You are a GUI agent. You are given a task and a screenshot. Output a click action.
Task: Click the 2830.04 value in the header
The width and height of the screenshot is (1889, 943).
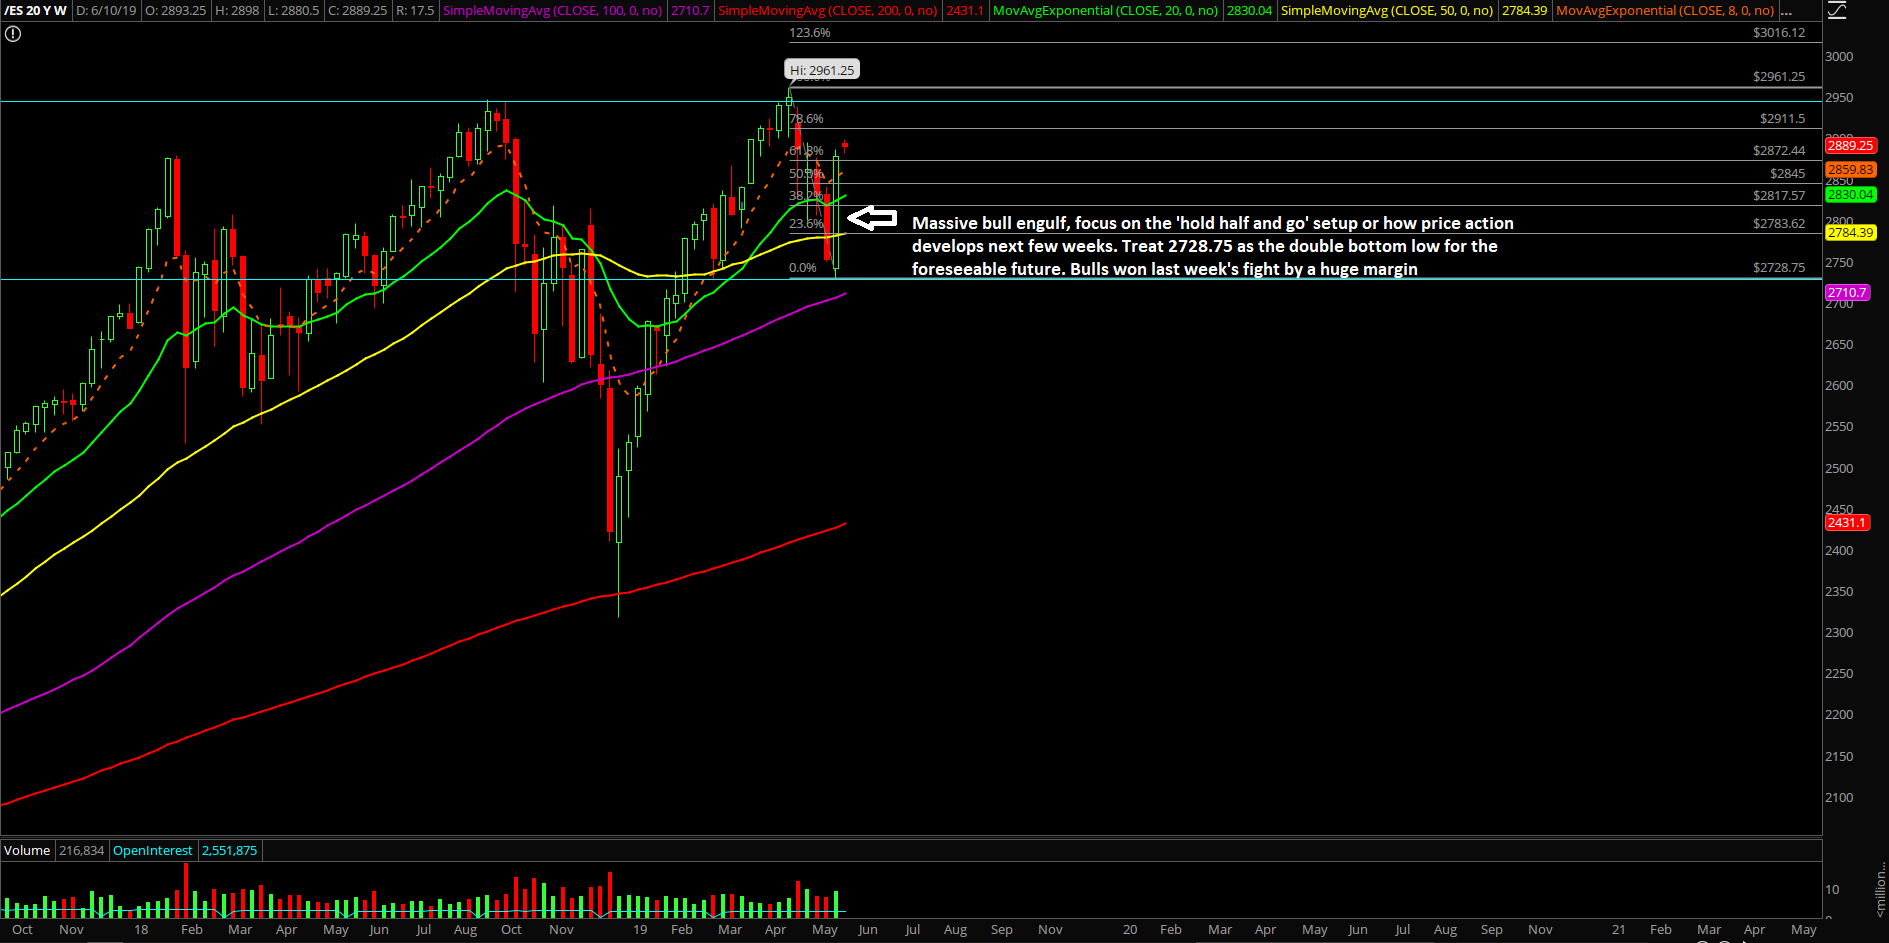click(x=1249, y=11)
